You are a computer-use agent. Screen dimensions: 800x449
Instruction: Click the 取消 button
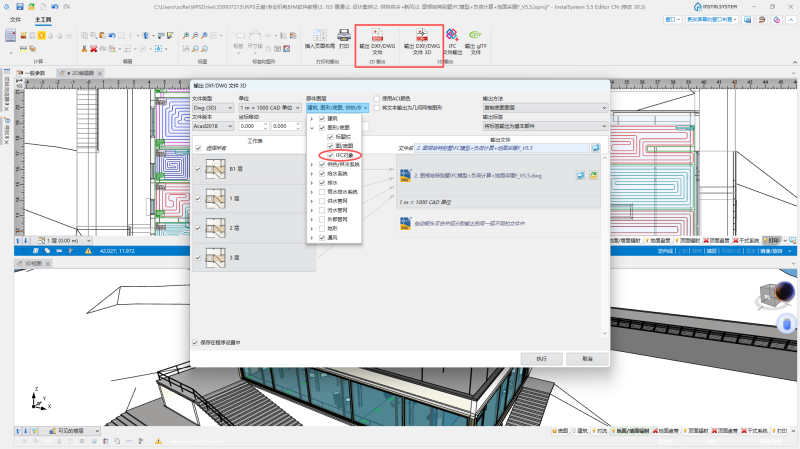pos(587,359)
